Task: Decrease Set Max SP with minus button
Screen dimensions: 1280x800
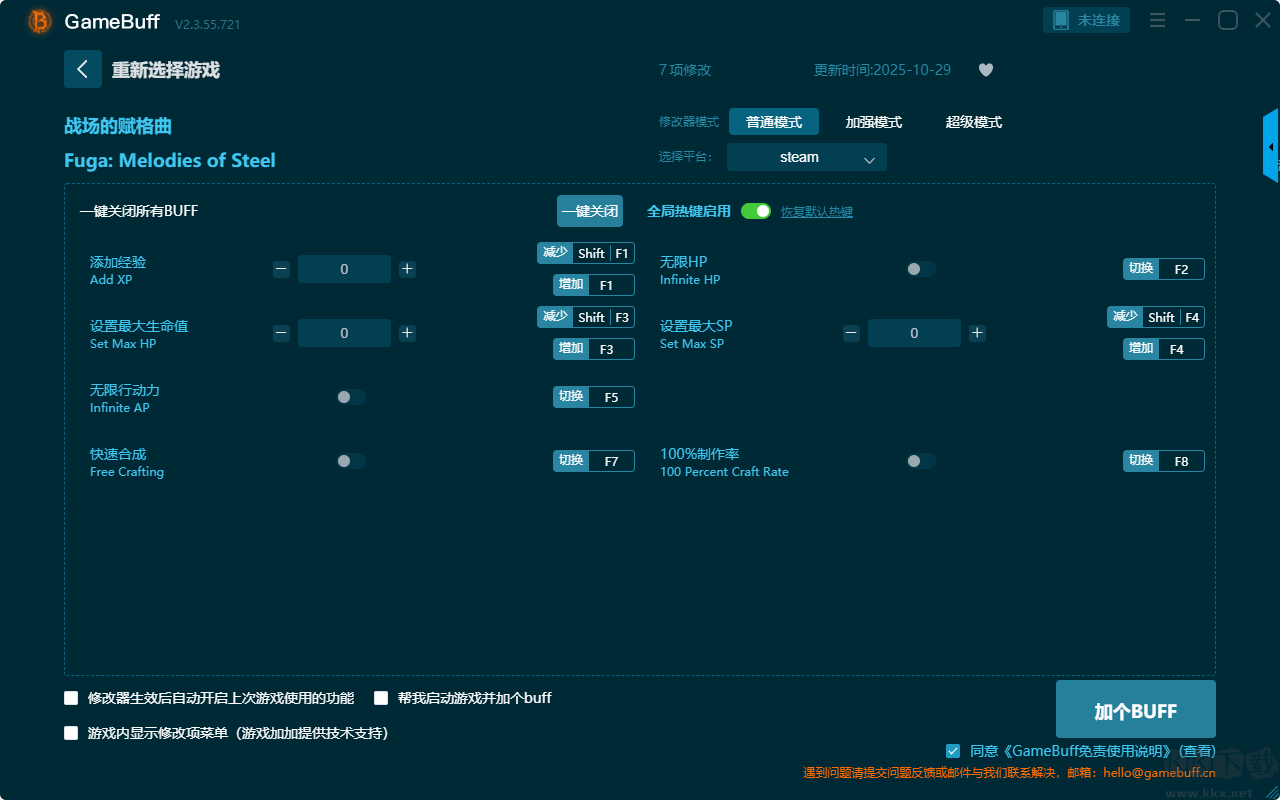Action: coord(851,333)
